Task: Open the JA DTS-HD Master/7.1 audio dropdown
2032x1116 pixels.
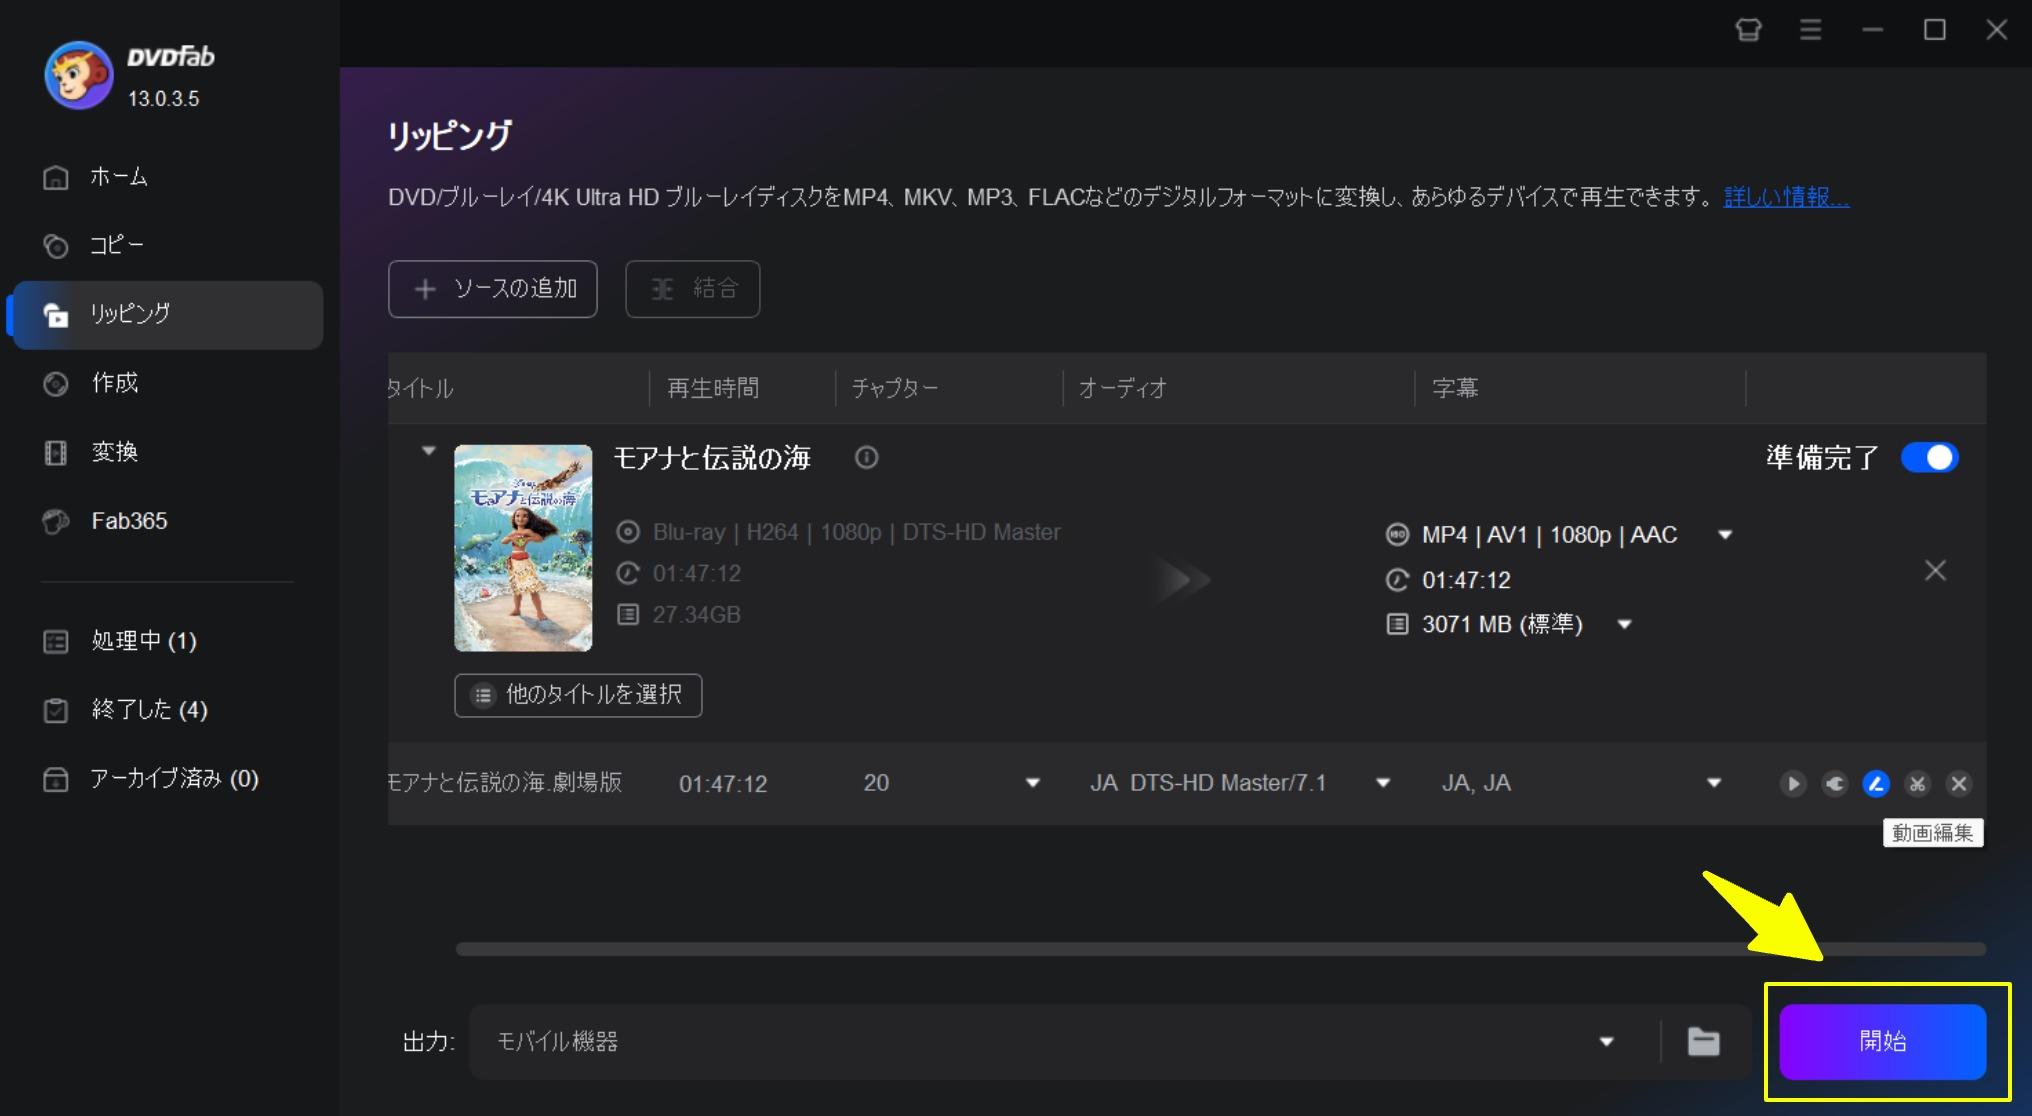Action: point(1383,783)
